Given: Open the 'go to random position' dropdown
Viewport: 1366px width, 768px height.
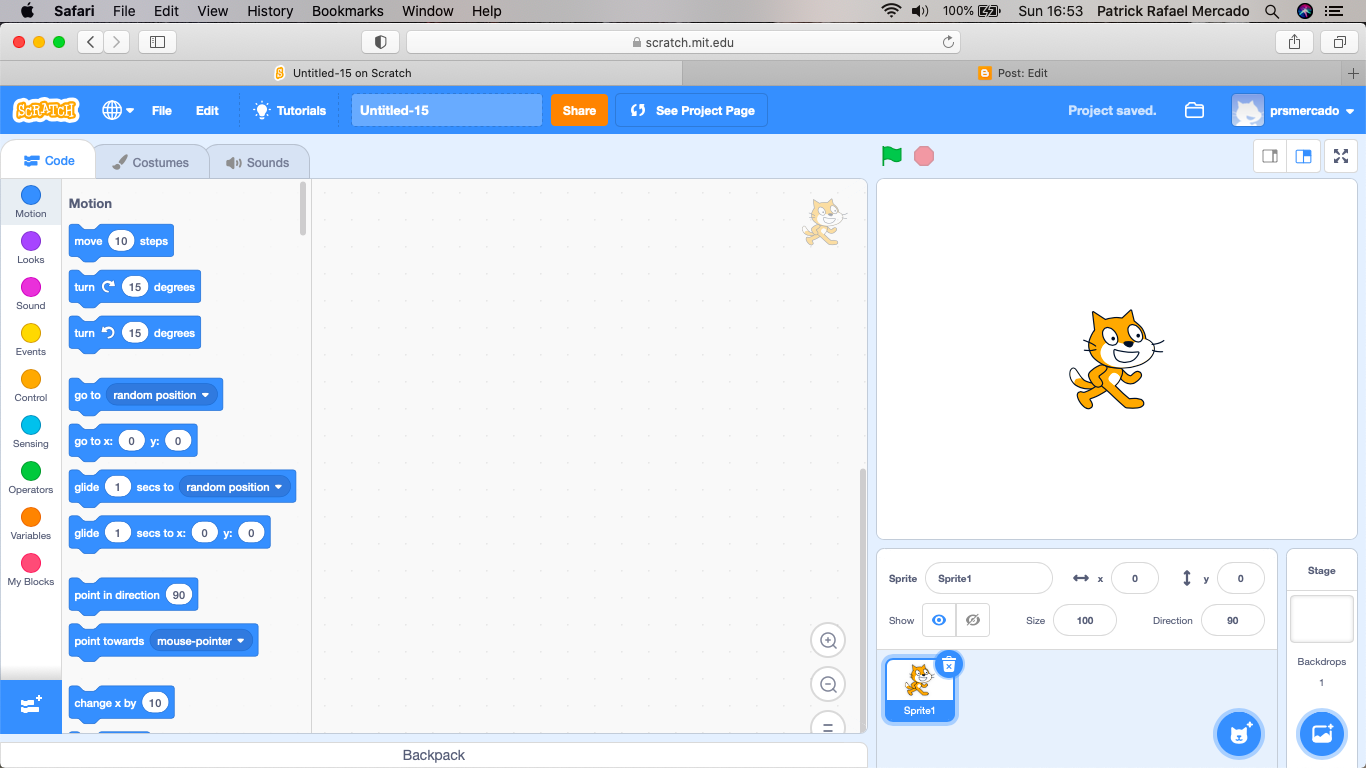Looking at the screenshot, I should tap(162, 395).
